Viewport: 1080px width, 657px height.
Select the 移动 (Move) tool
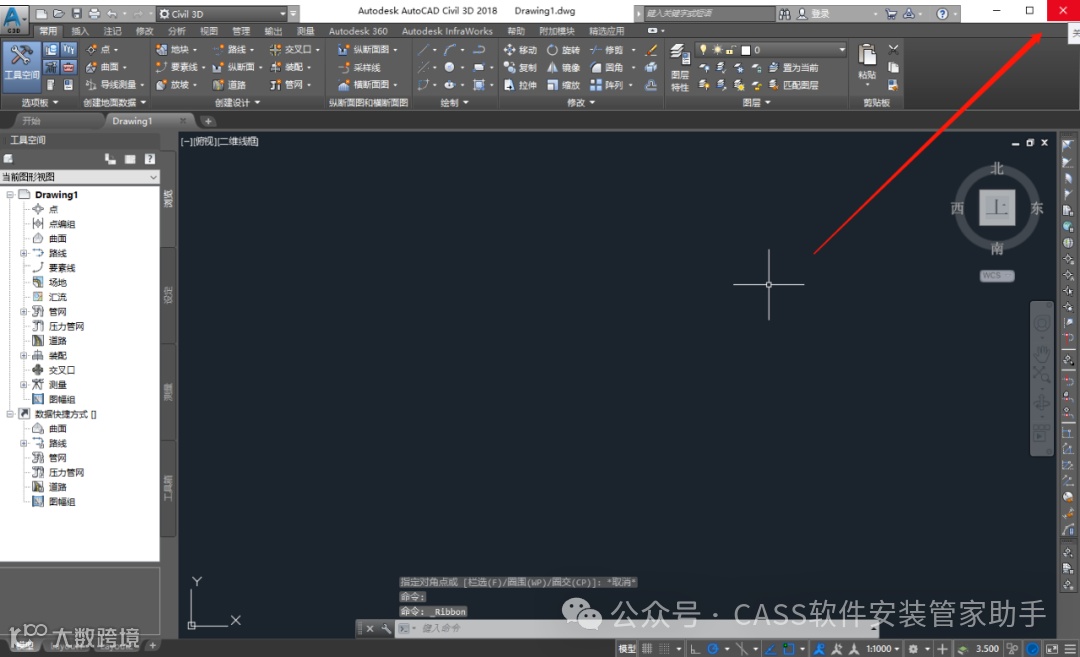(520, 50)
